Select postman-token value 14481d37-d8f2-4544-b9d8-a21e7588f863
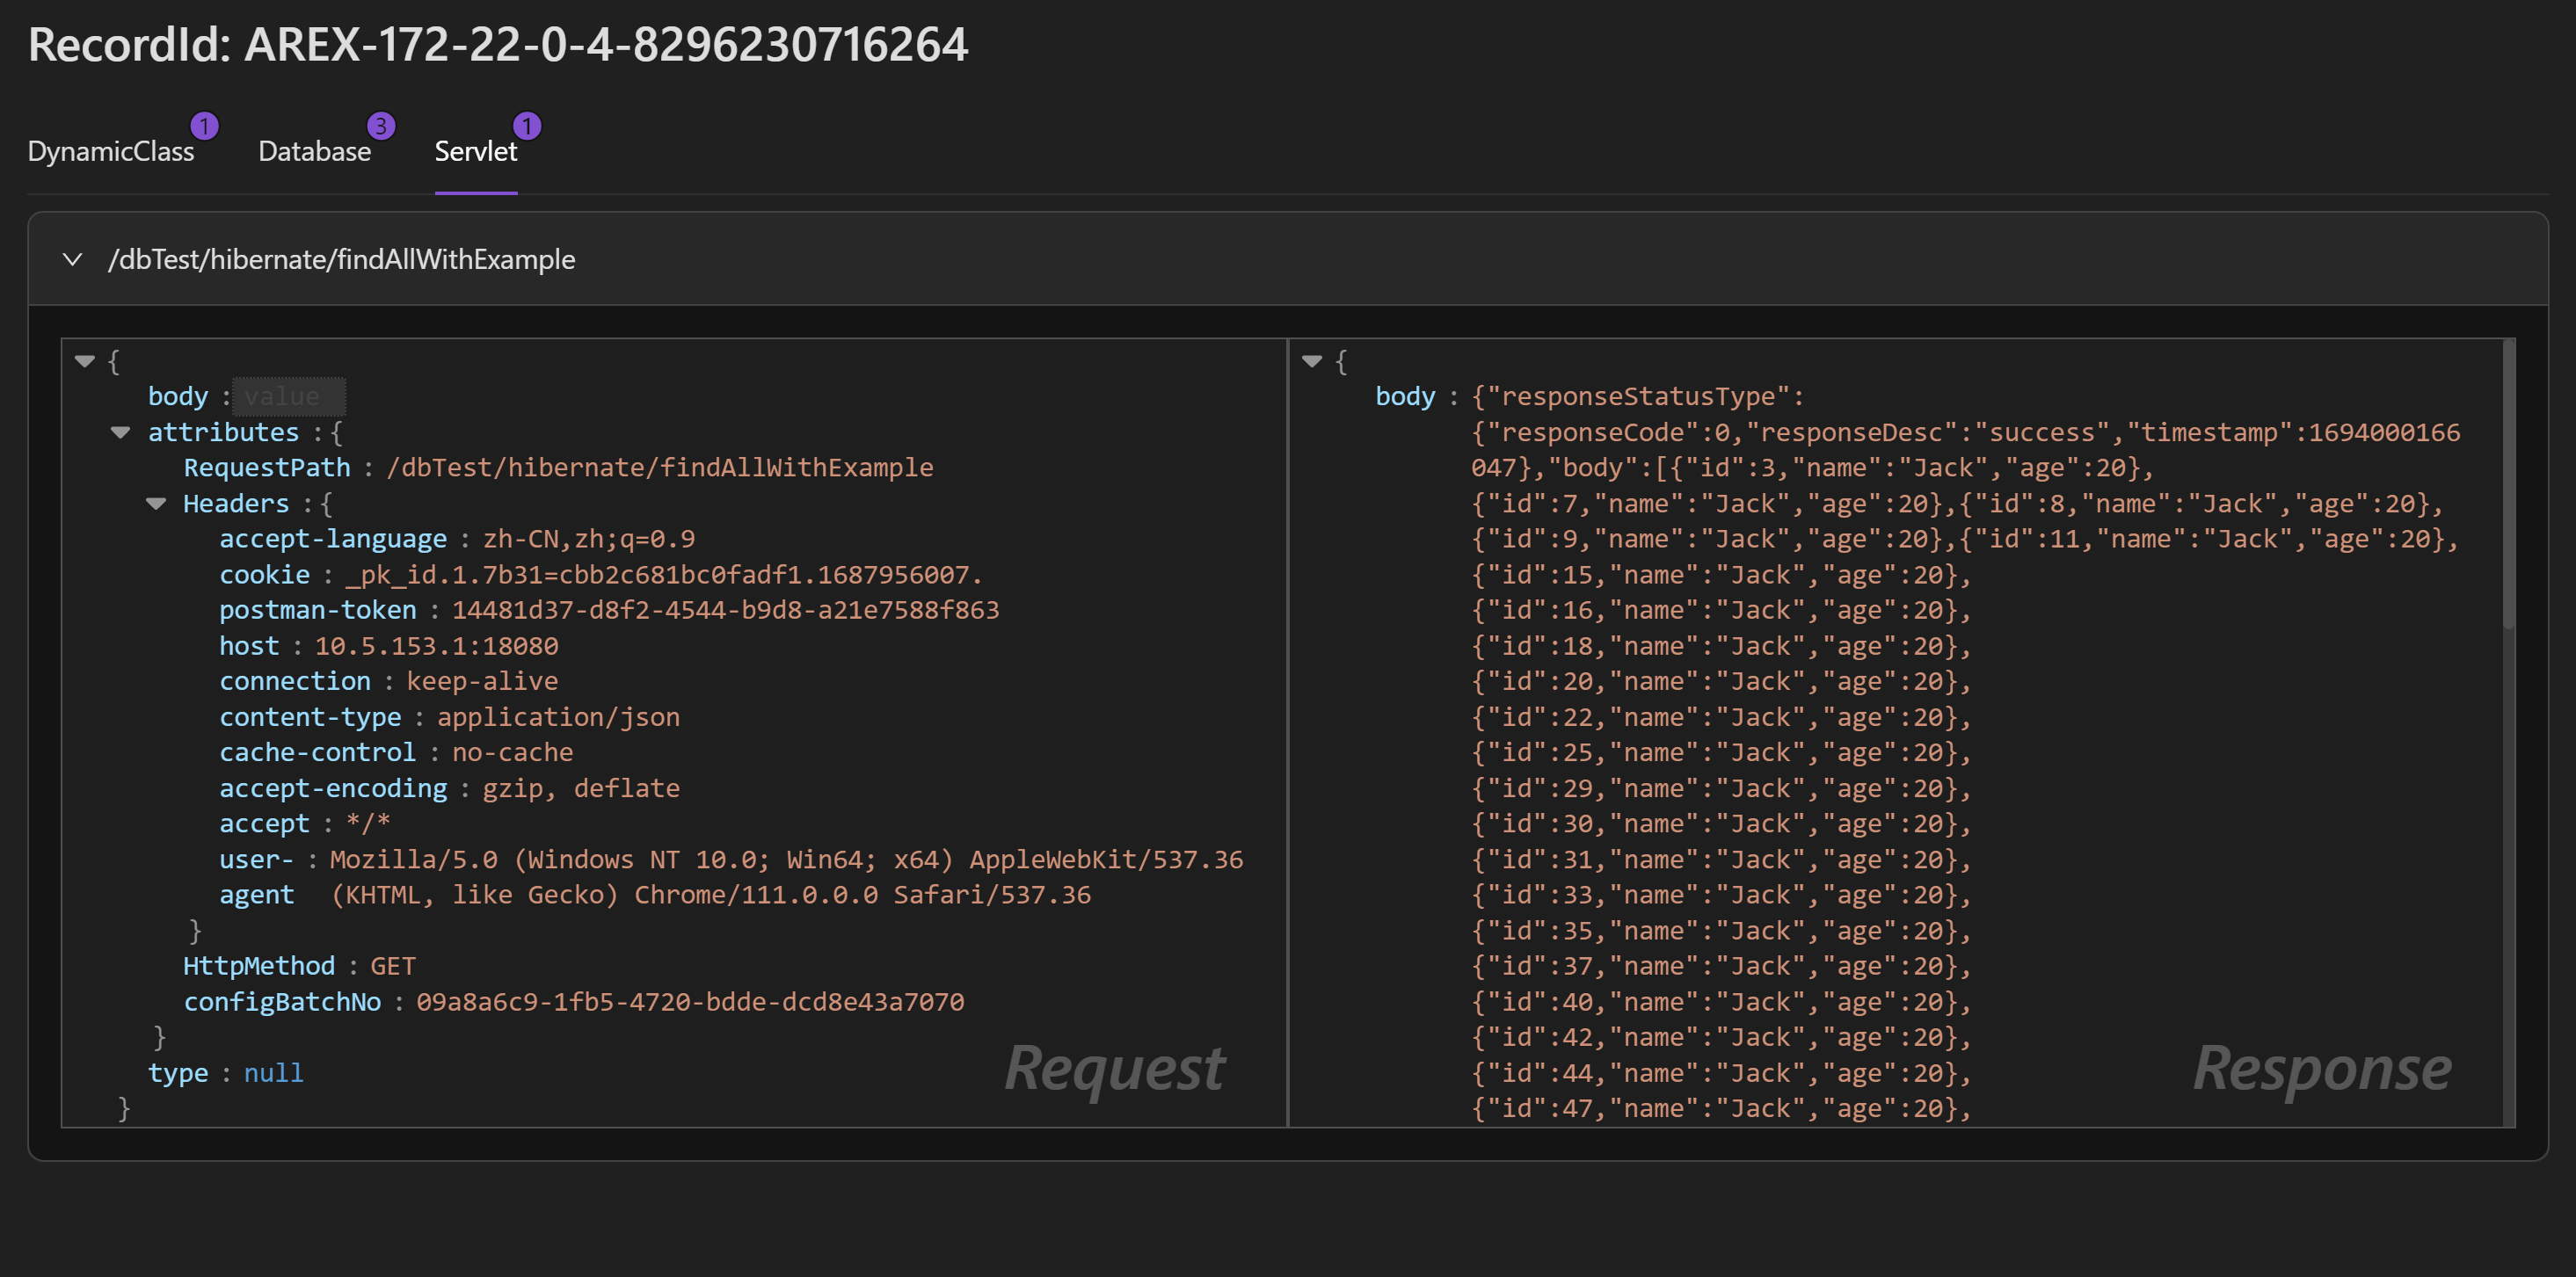This screenshot has width=2576, height=1277. (x=726, y=610)
